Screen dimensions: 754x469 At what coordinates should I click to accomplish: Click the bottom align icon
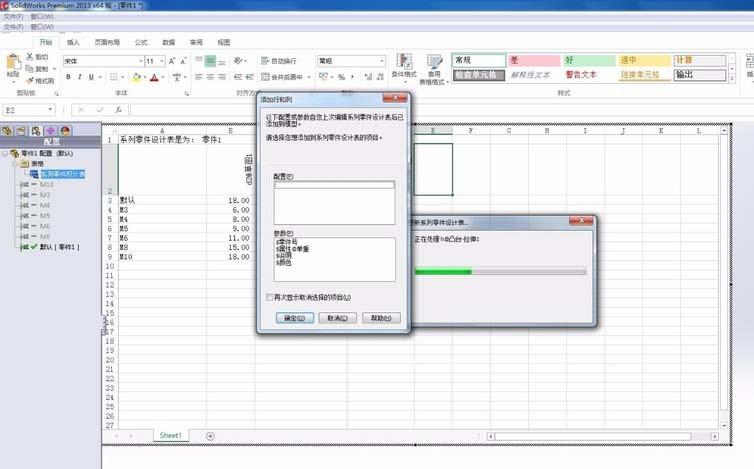(x=222, y=61)
